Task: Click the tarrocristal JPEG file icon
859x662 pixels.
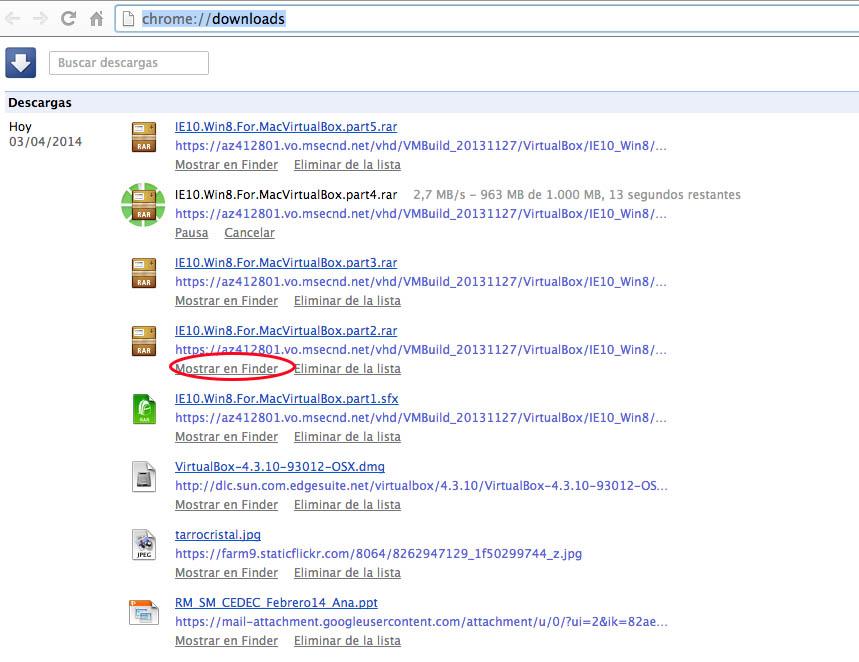Action: (x=144, y=545)
